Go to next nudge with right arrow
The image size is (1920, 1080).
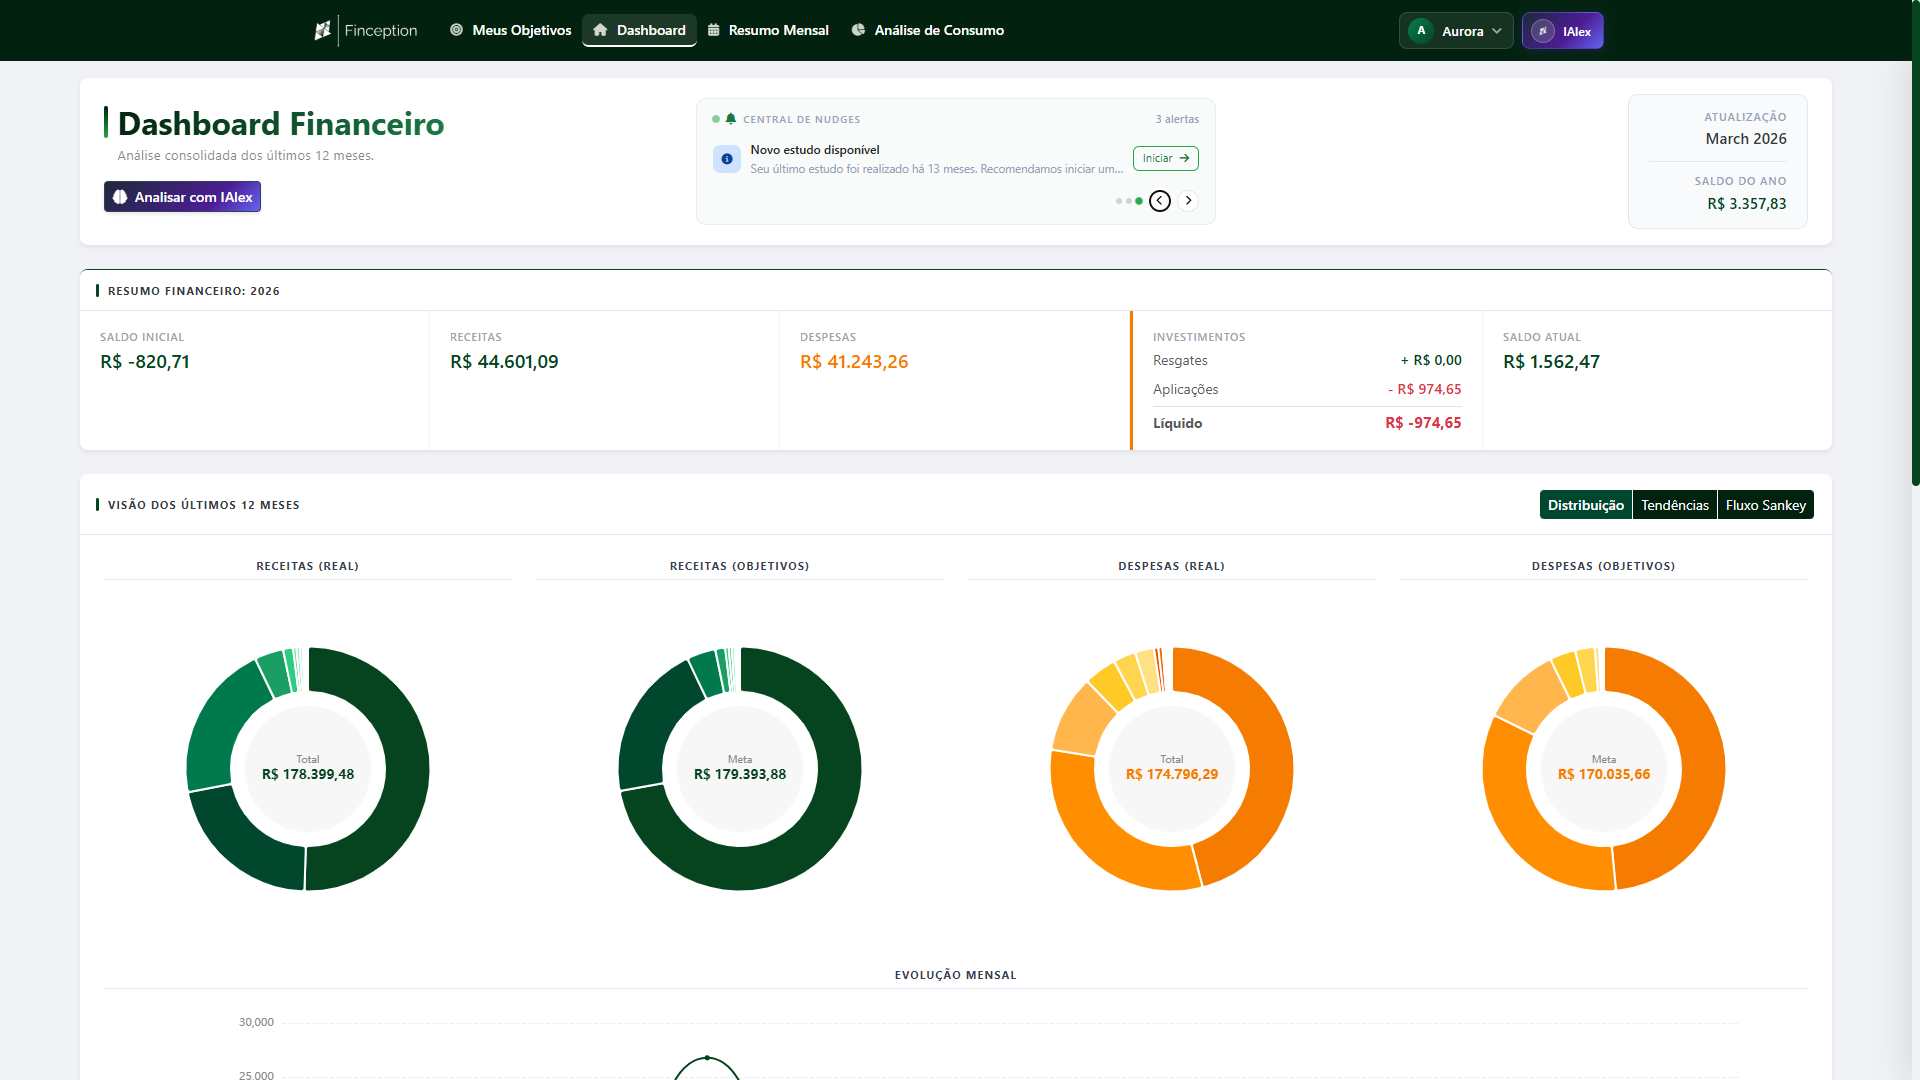(1188, 201)
